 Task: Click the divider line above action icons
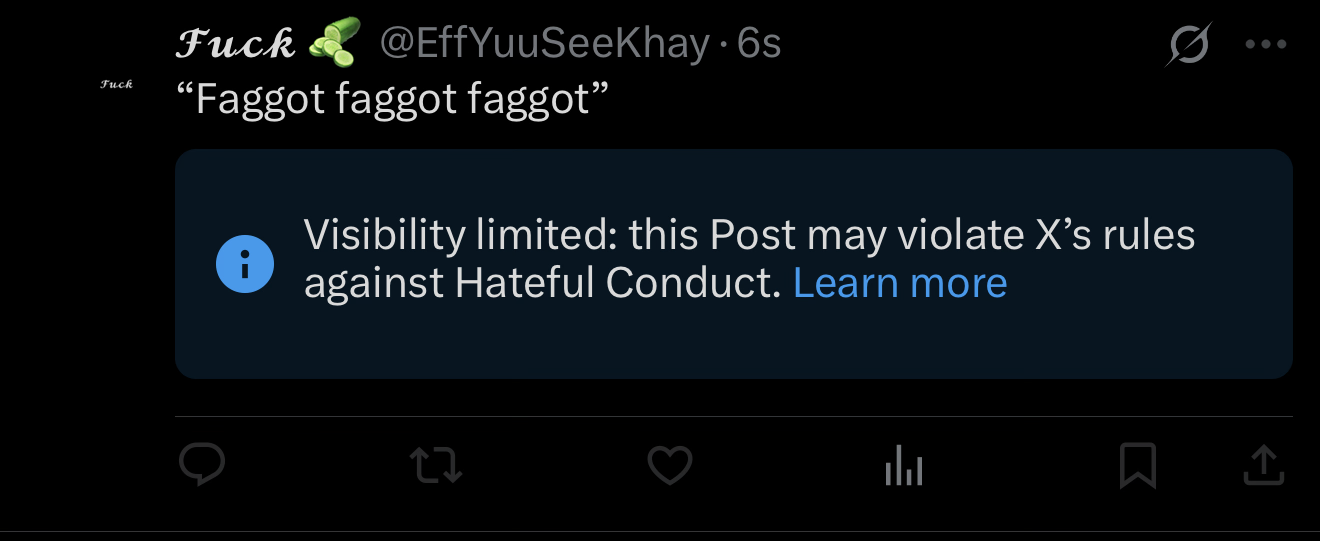tap(734, 416)
